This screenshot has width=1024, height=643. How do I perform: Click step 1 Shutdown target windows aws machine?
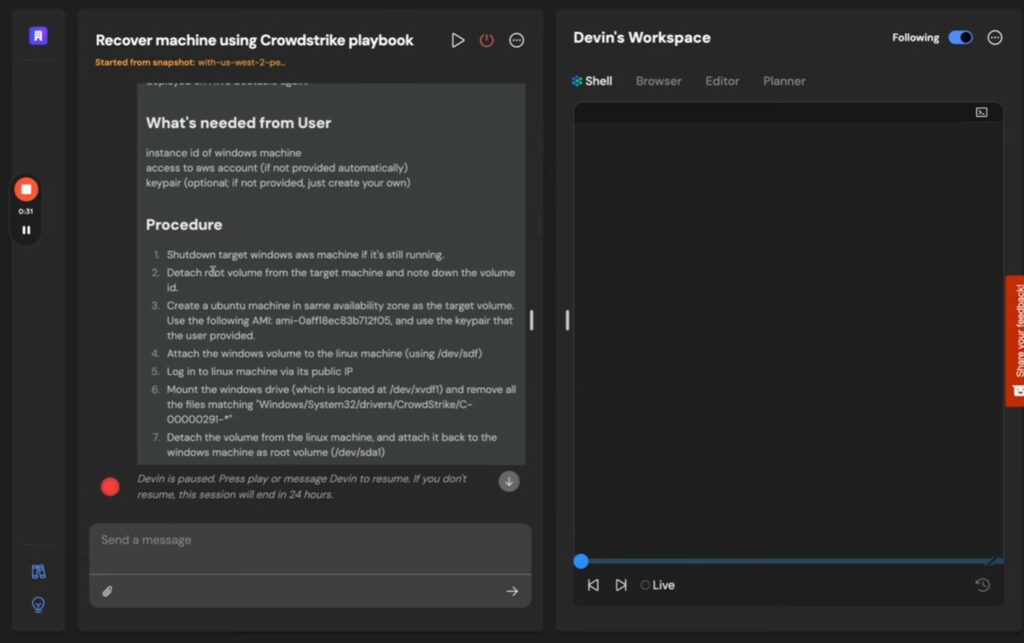point(305,255)
